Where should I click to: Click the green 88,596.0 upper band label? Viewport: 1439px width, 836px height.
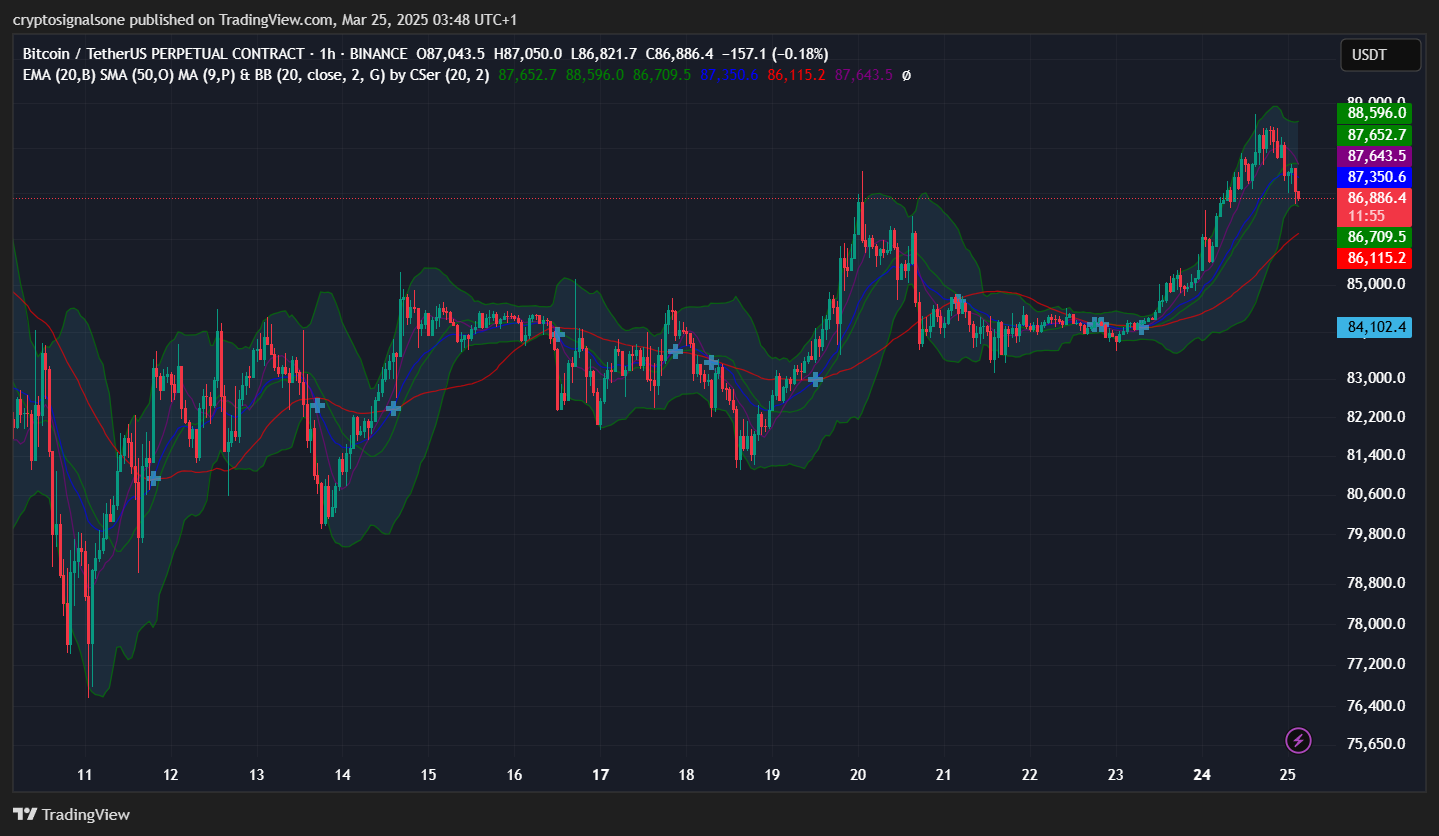click(x=1374, y=113)
